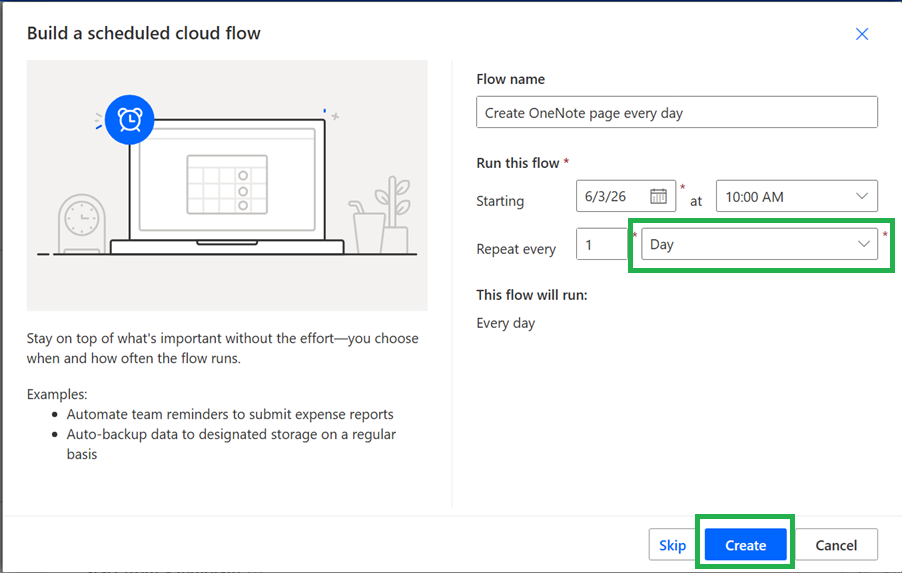
Task: Click the Cancel button
Action: point(836,545)
